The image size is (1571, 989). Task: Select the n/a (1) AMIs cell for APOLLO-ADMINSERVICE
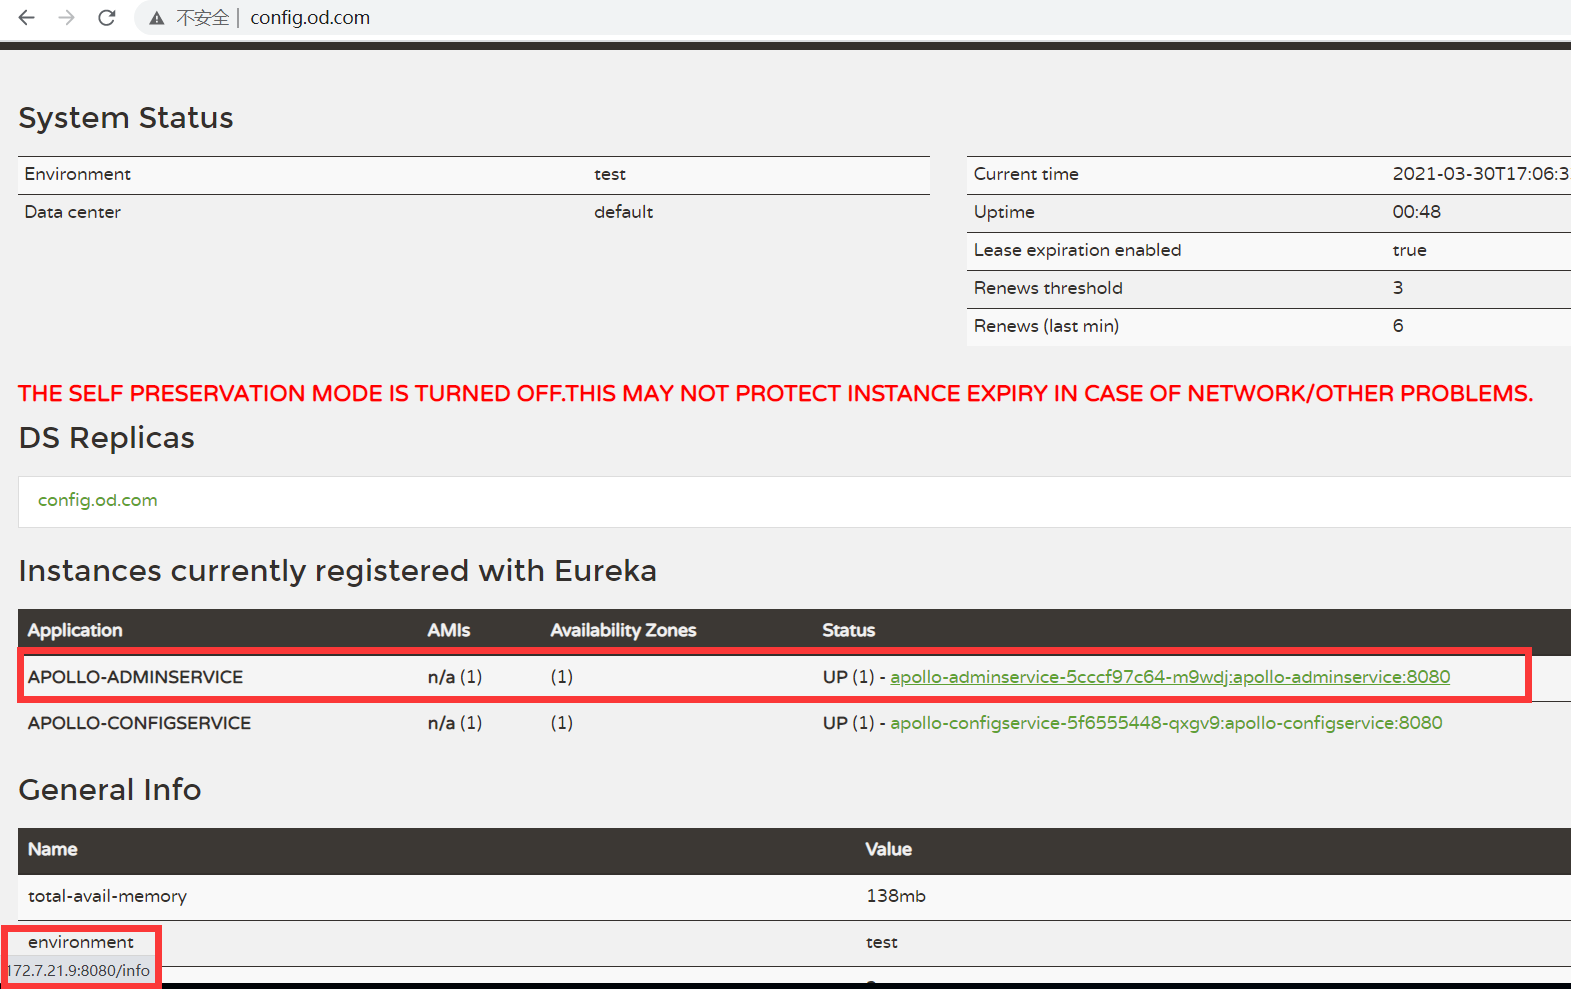pos(455,677)
